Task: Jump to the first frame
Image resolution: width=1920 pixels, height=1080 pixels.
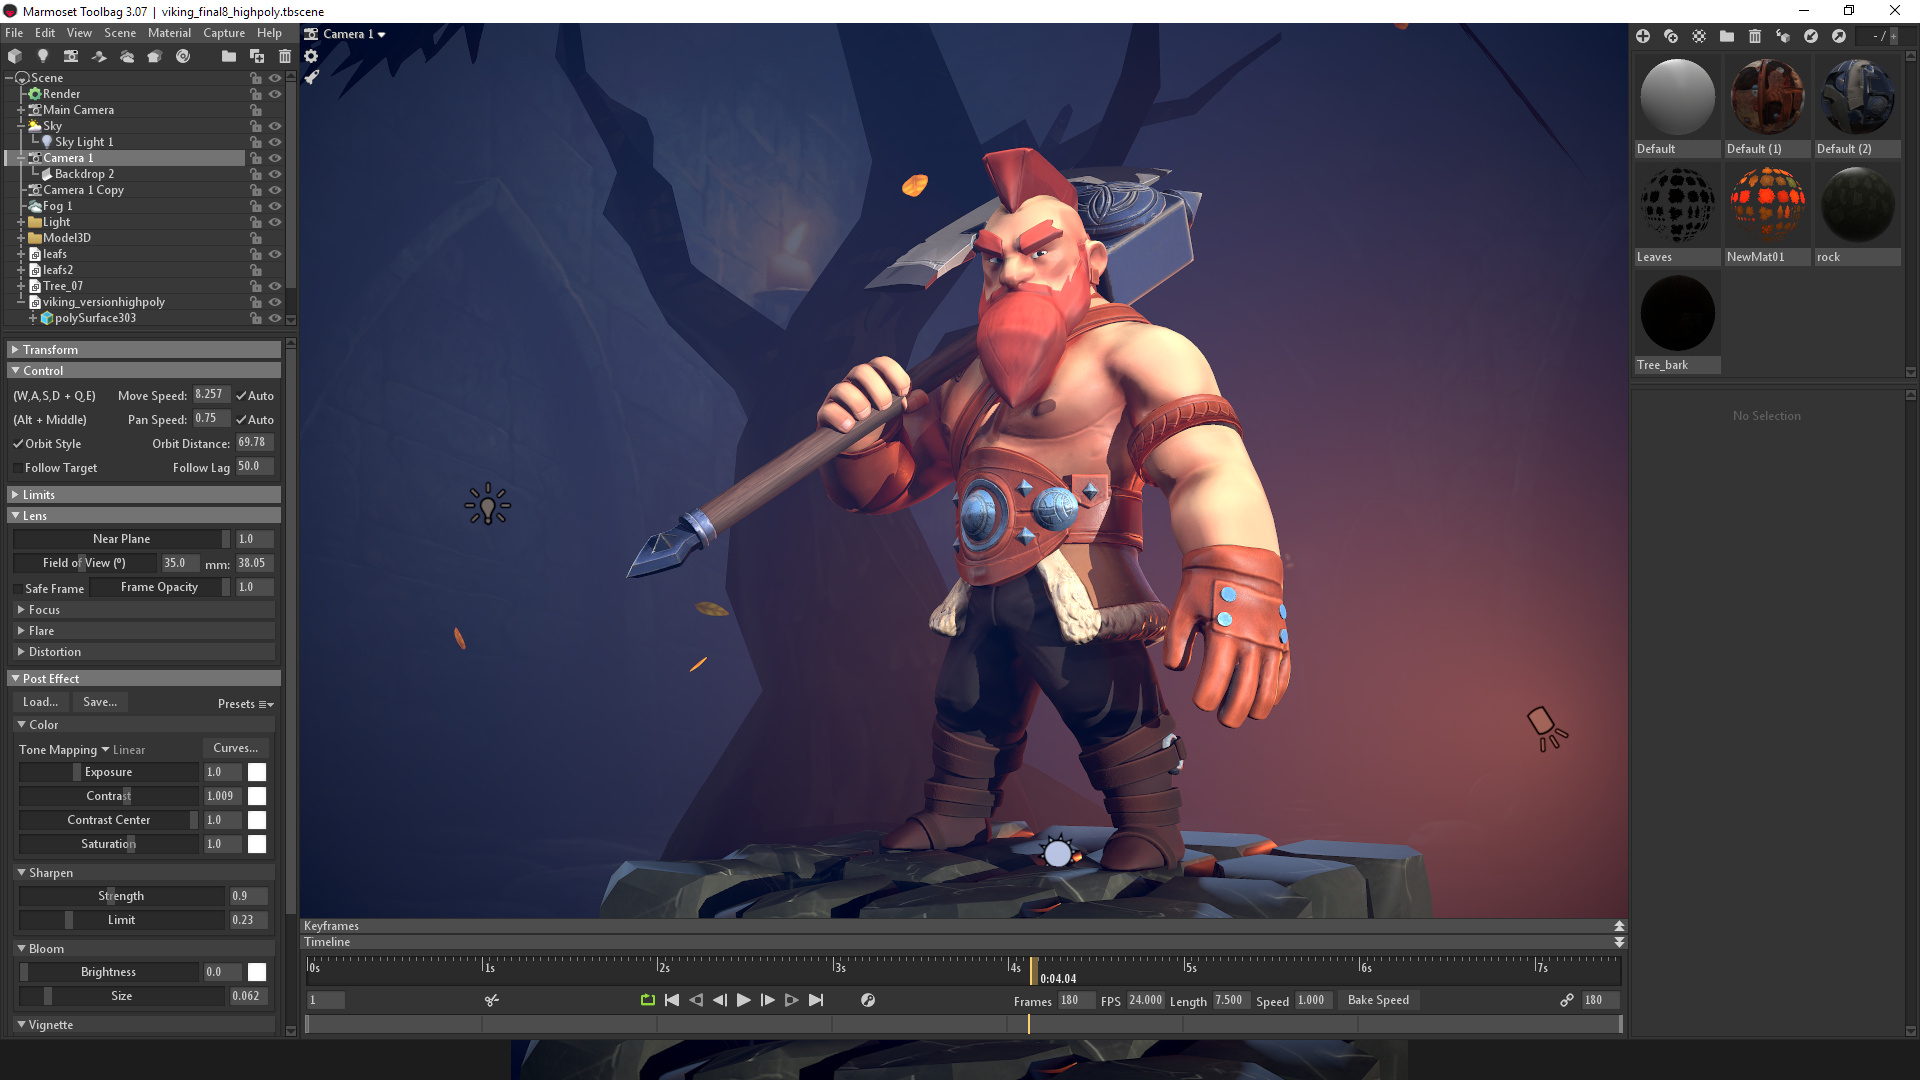Action: [x=672, y=1000]
